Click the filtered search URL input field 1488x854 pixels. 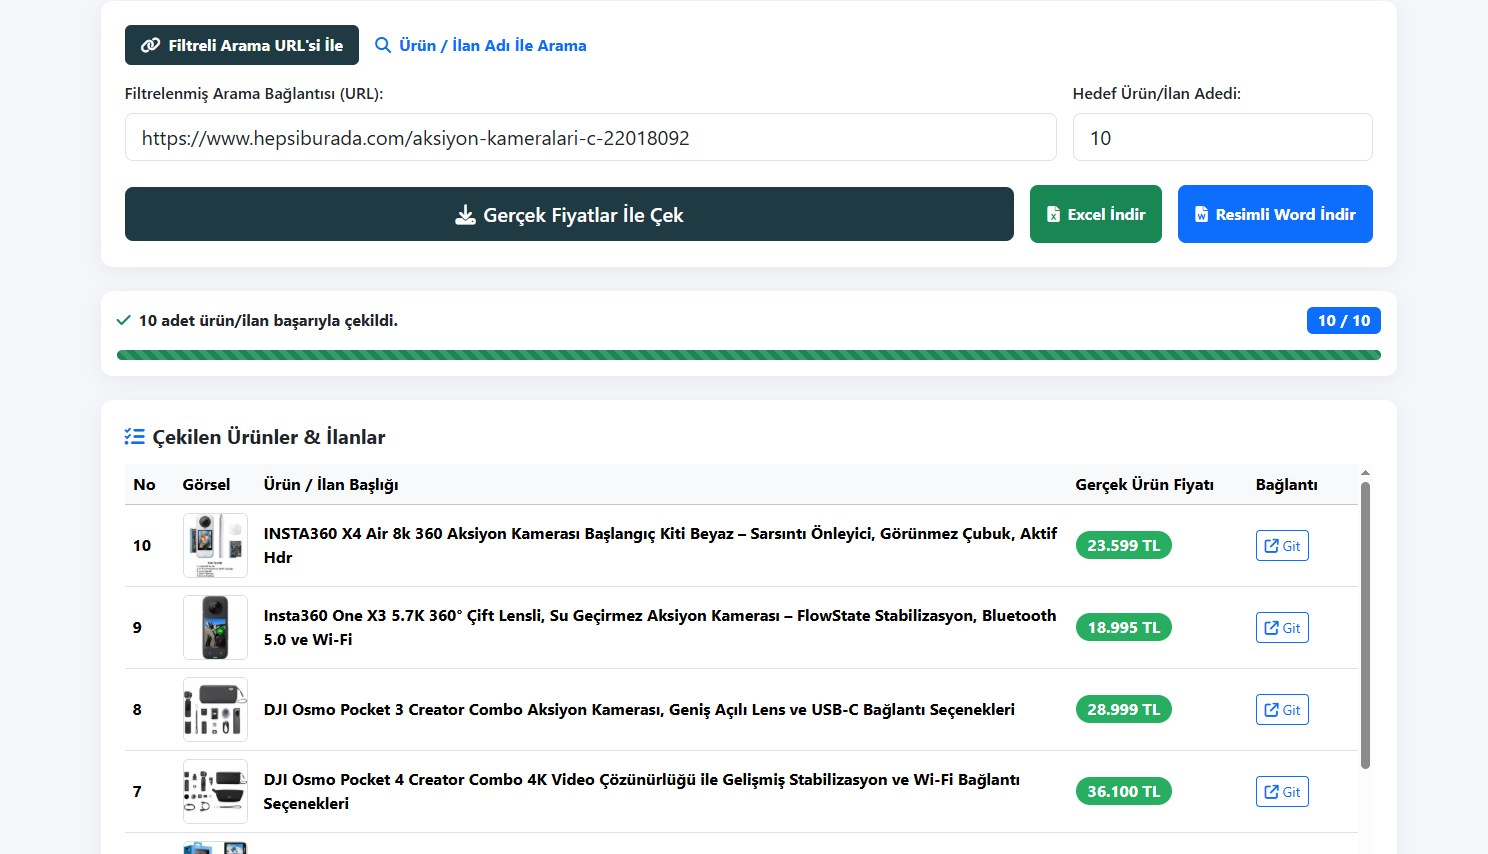(x=590, y=137)
